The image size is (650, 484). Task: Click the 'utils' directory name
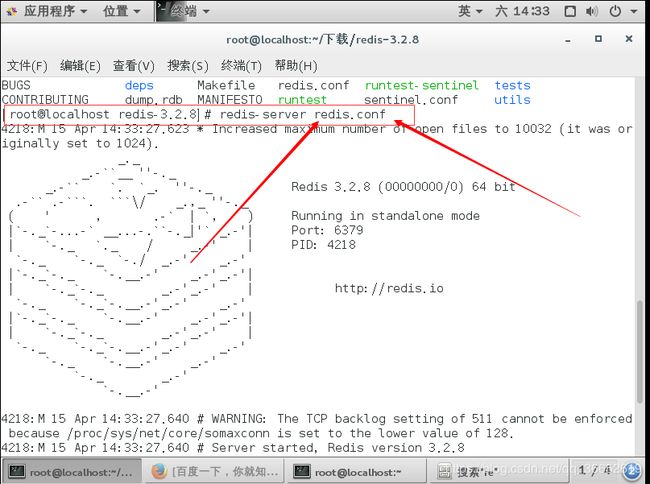pyautogui.click(x=512, y=100)
